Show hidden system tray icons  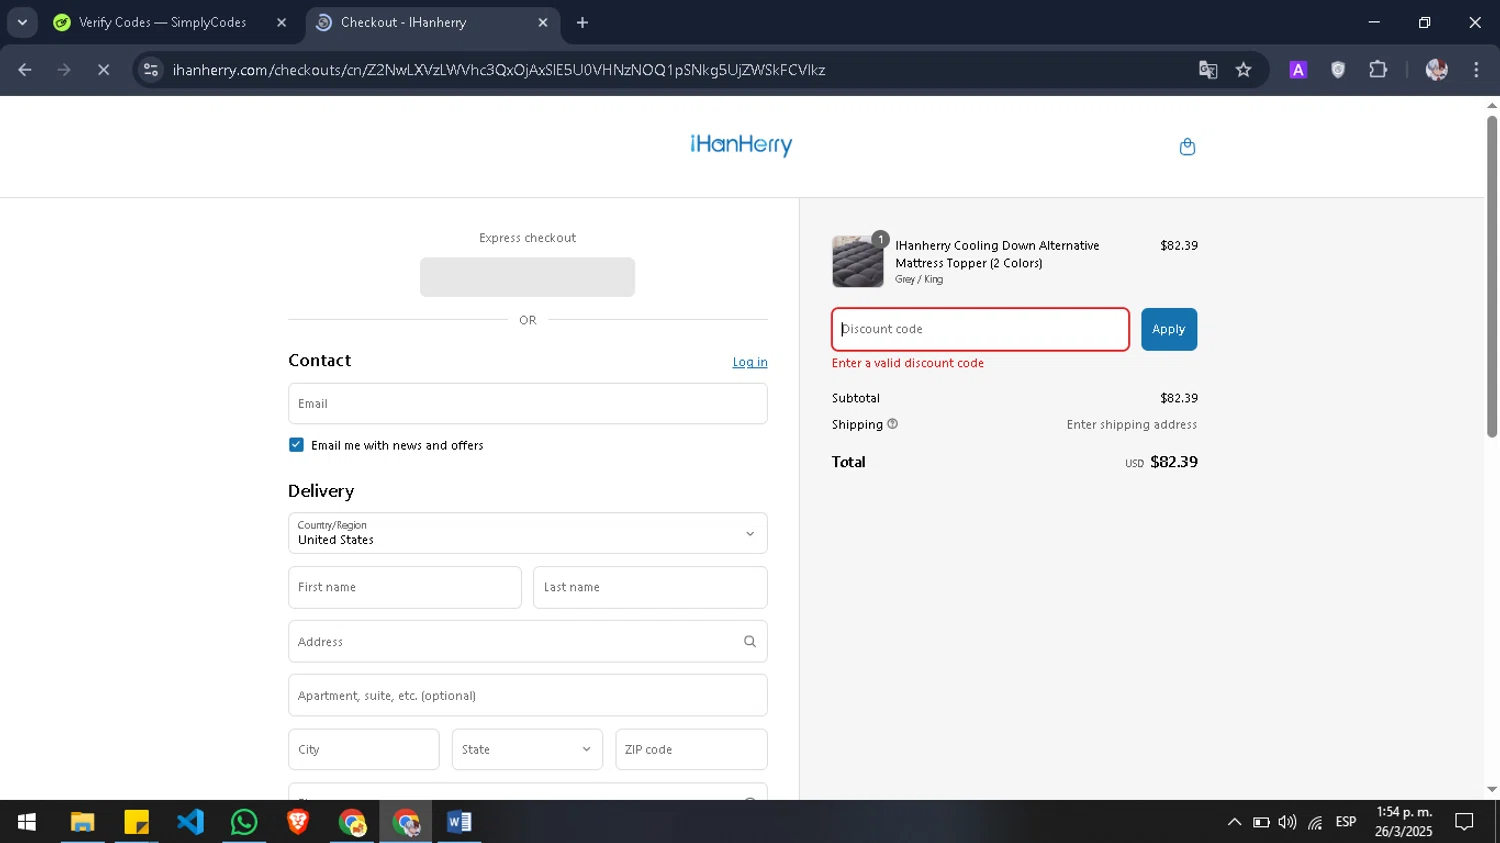[x=1234, y=822]
